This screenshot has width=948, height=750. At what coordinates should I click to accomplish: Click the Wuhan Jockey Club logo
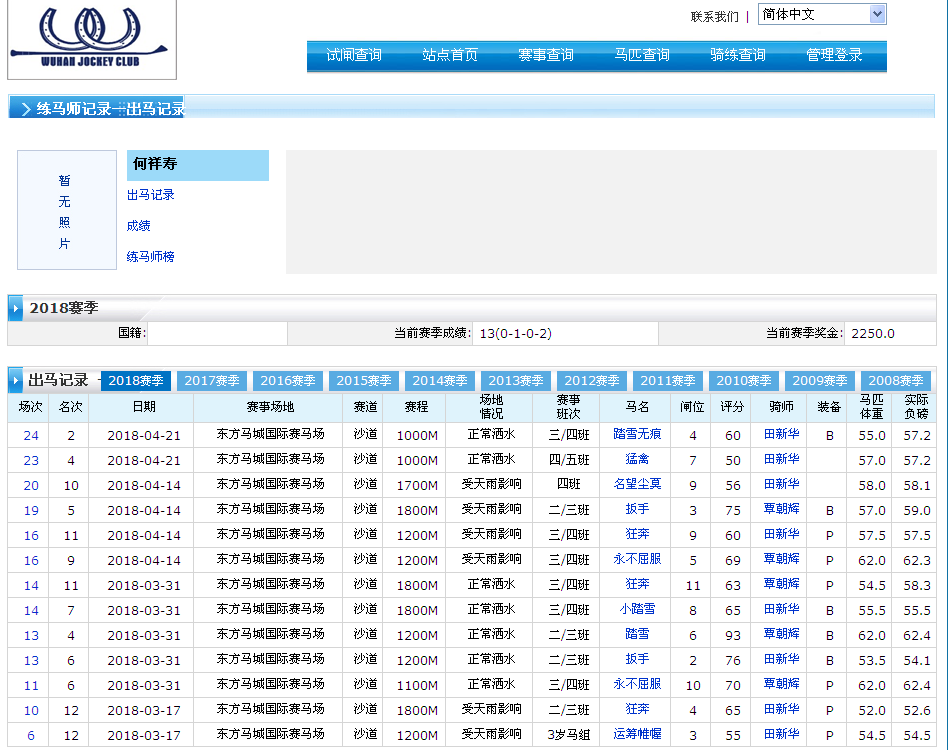coord(90,39)
